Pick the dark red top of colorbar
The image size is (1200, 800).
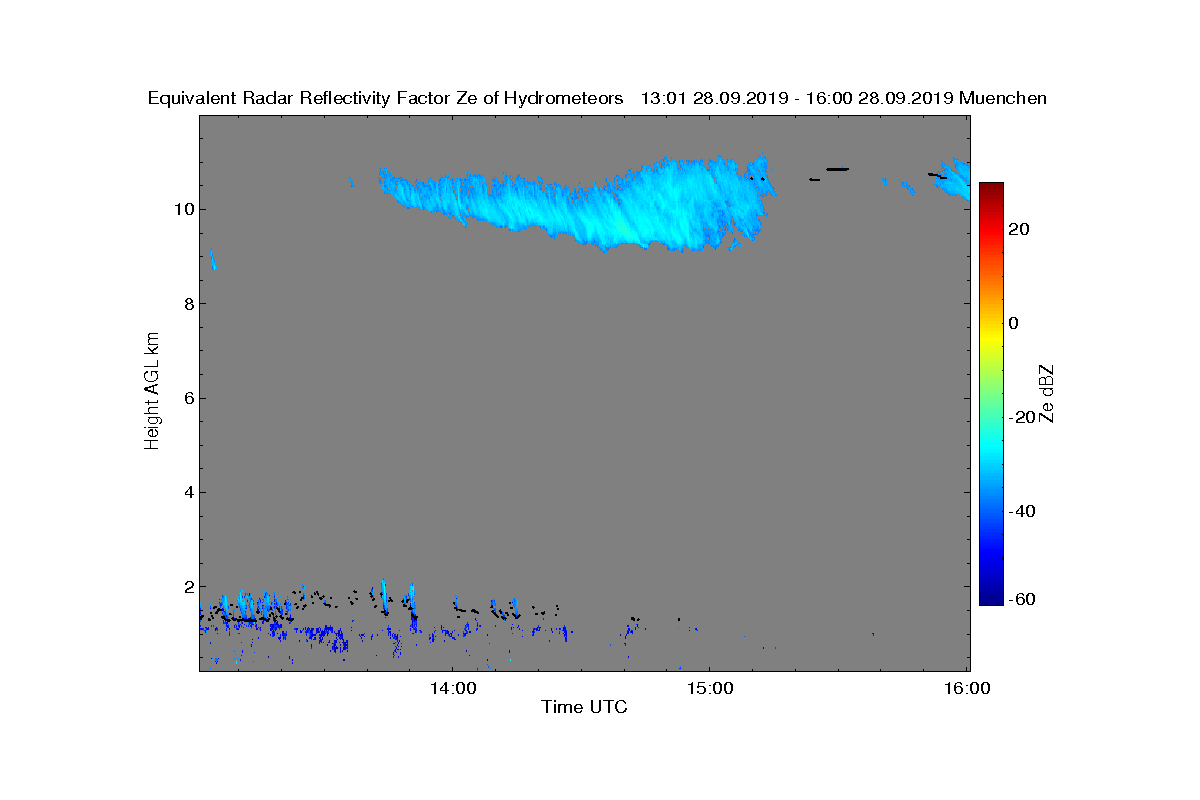(x=991, y=190)
